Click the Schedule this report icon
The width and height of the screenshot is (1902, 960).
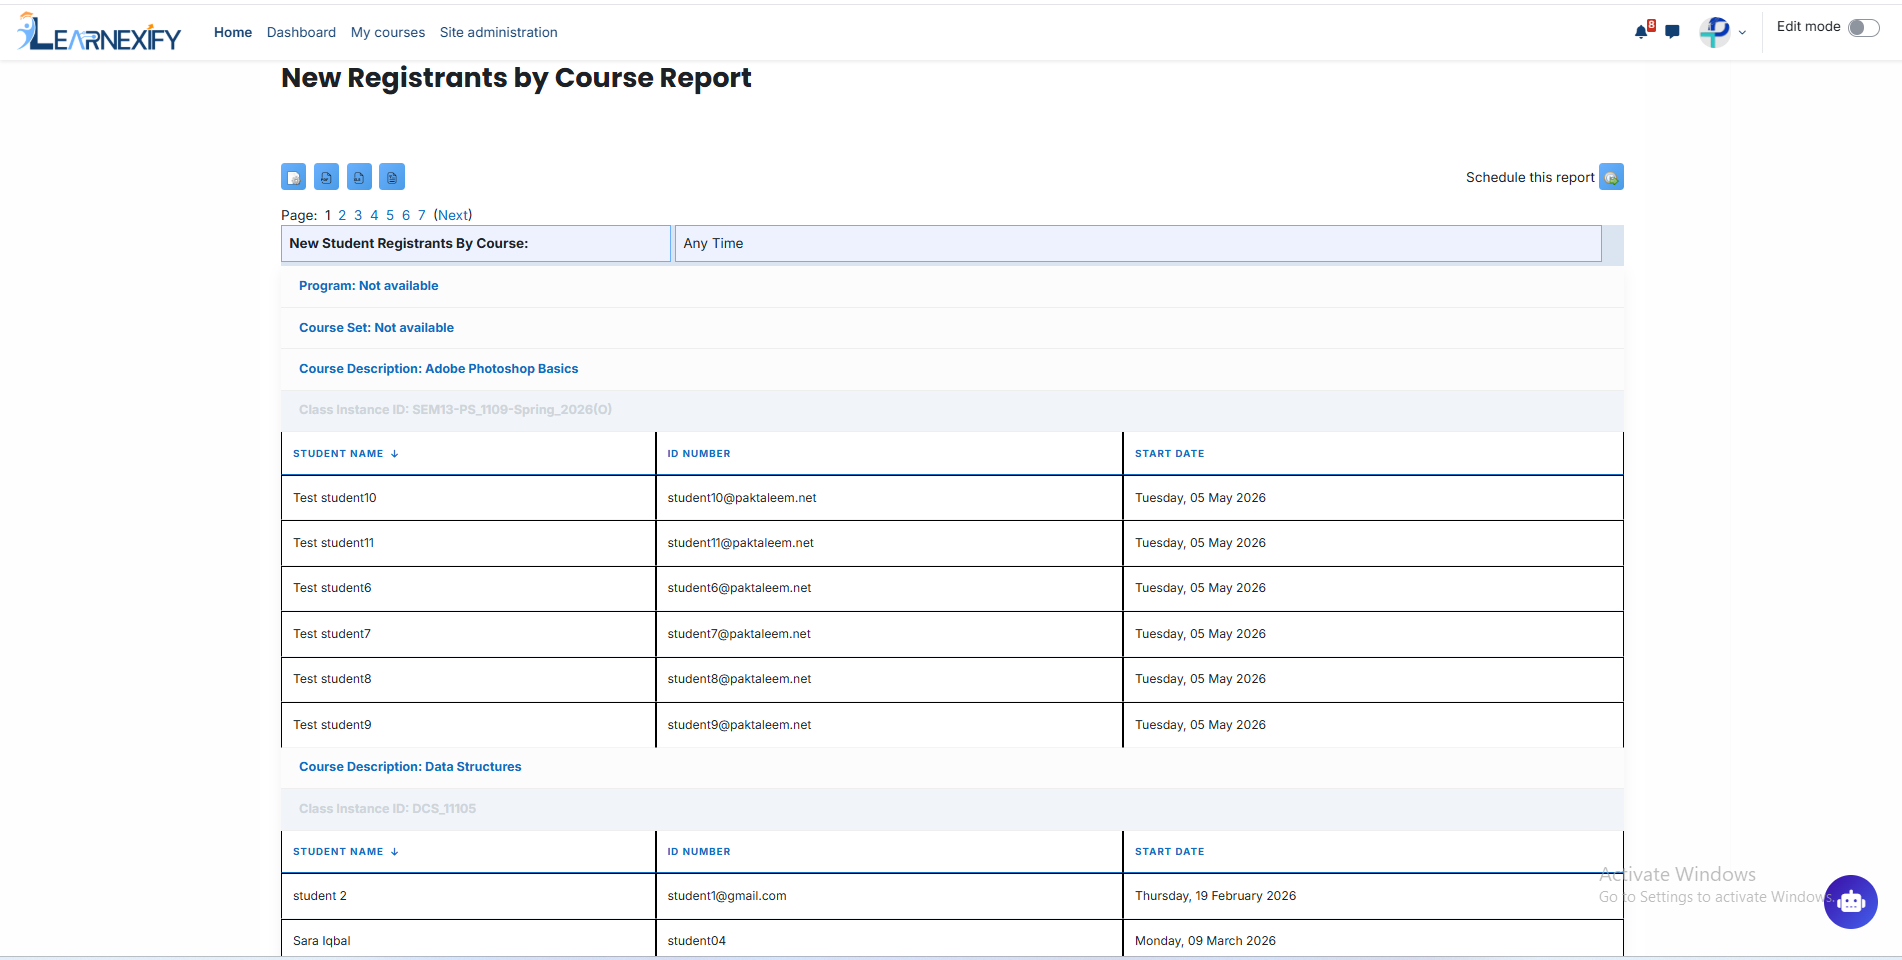(1611, 177)
